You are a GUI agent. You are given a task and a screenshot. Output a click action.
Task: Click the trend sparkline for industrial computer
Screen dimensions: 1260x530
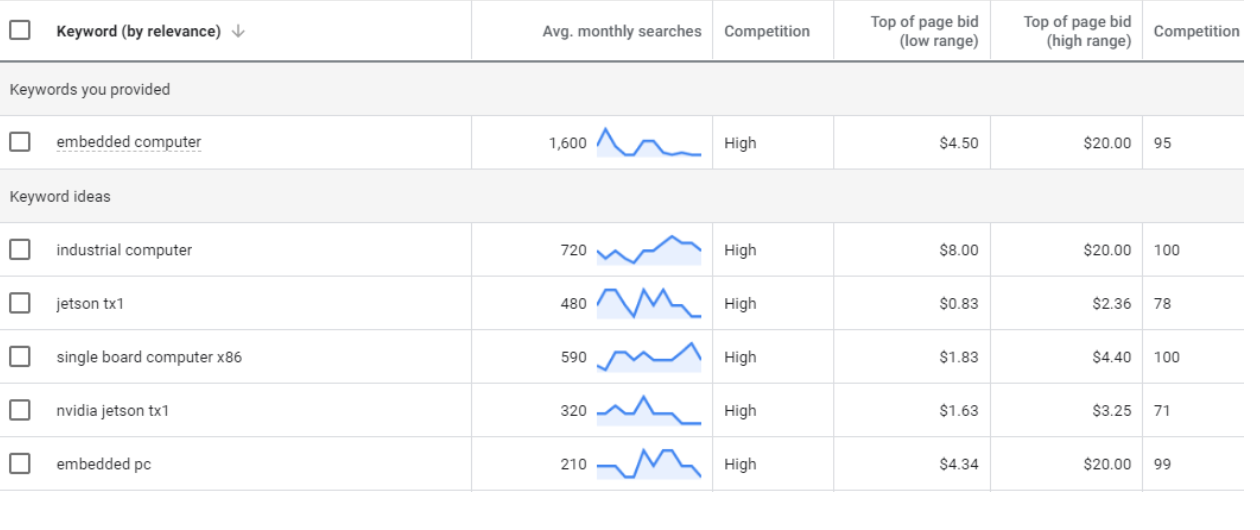coord(649,250)
